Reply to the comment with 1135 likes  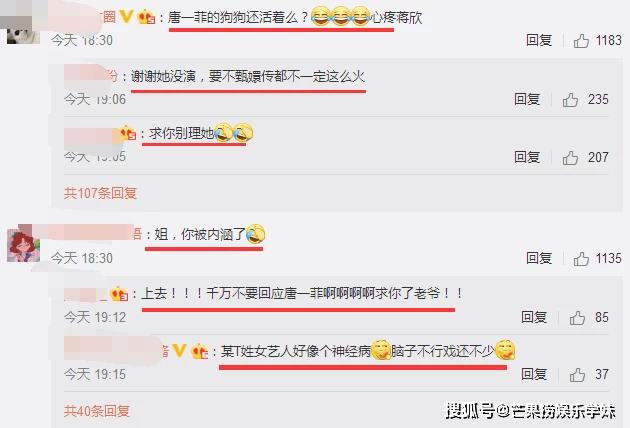(539, 258)
